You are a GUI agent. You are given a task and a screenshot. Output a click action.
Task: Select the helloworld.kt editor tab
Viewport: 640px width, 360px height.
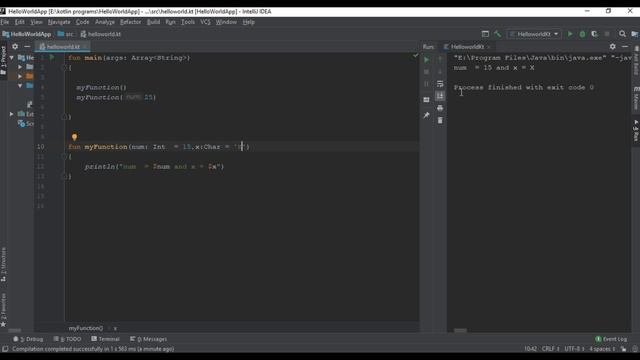tap(62, 47)
